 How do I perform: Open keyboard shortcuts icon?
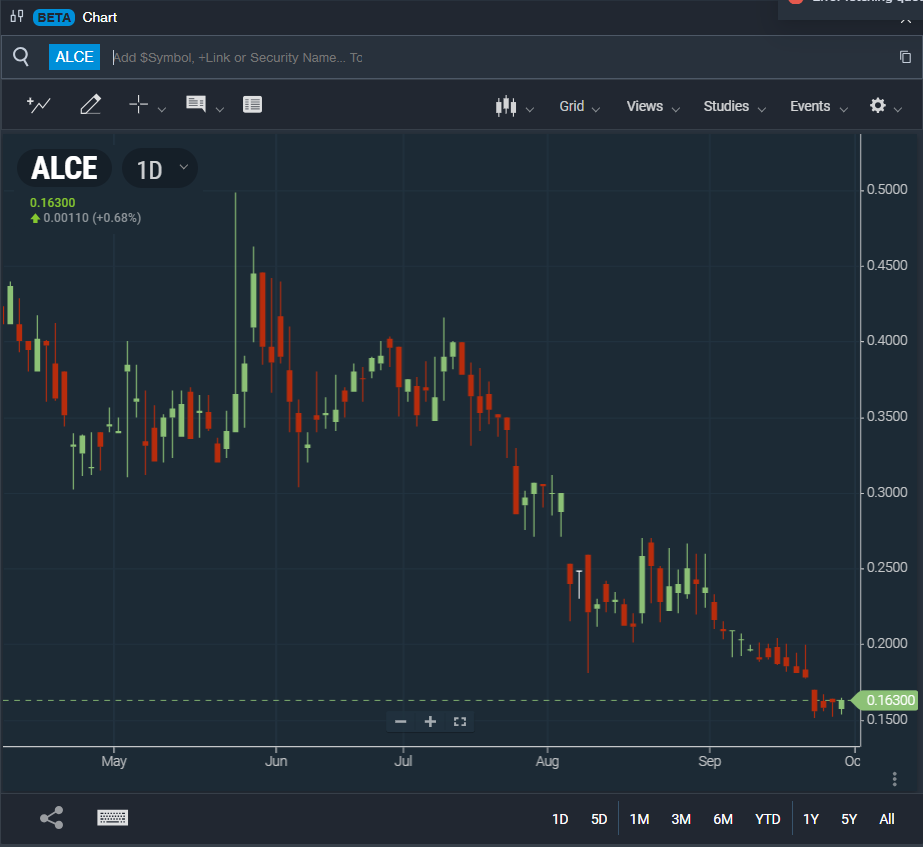[112, 818]
